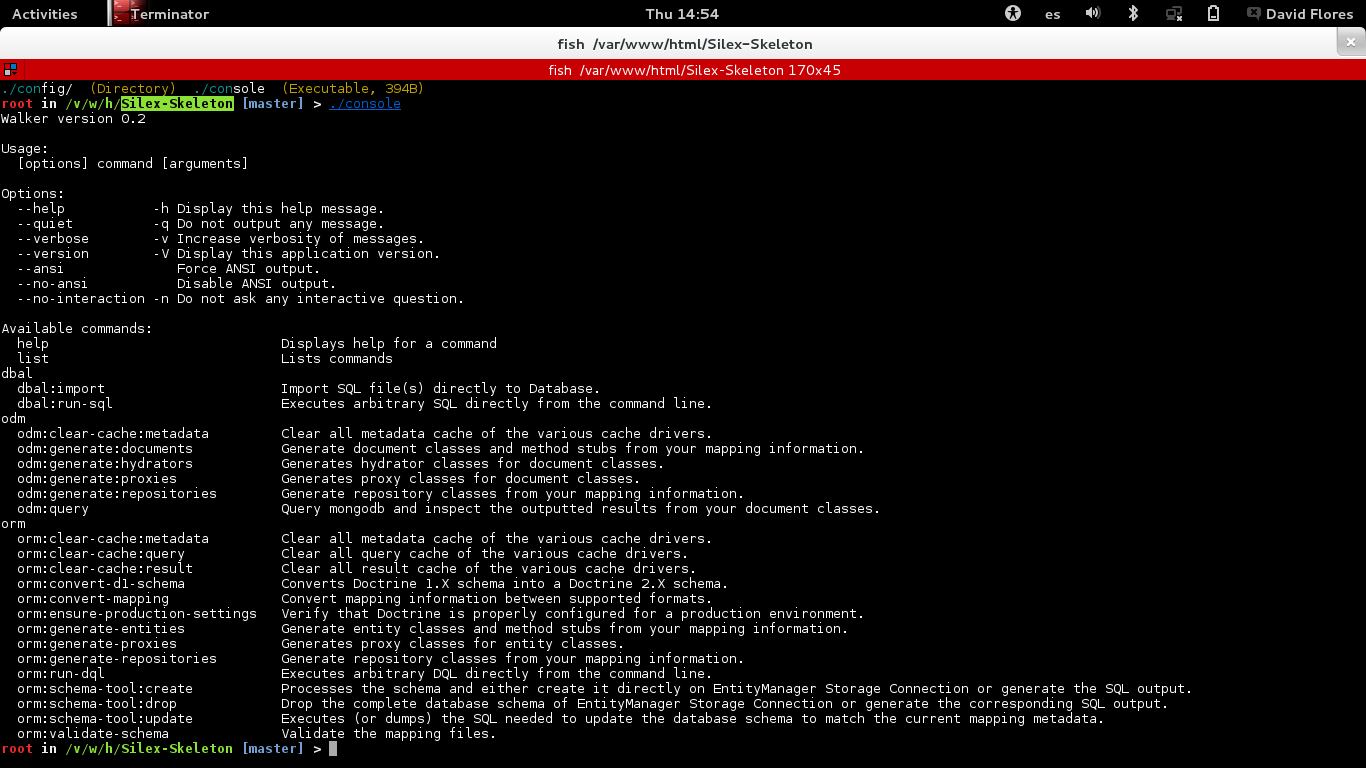Viewport: 1366px width, 768px height.
Task: Open the 'es' keyboard layout selector
Action: point(1053,14)
